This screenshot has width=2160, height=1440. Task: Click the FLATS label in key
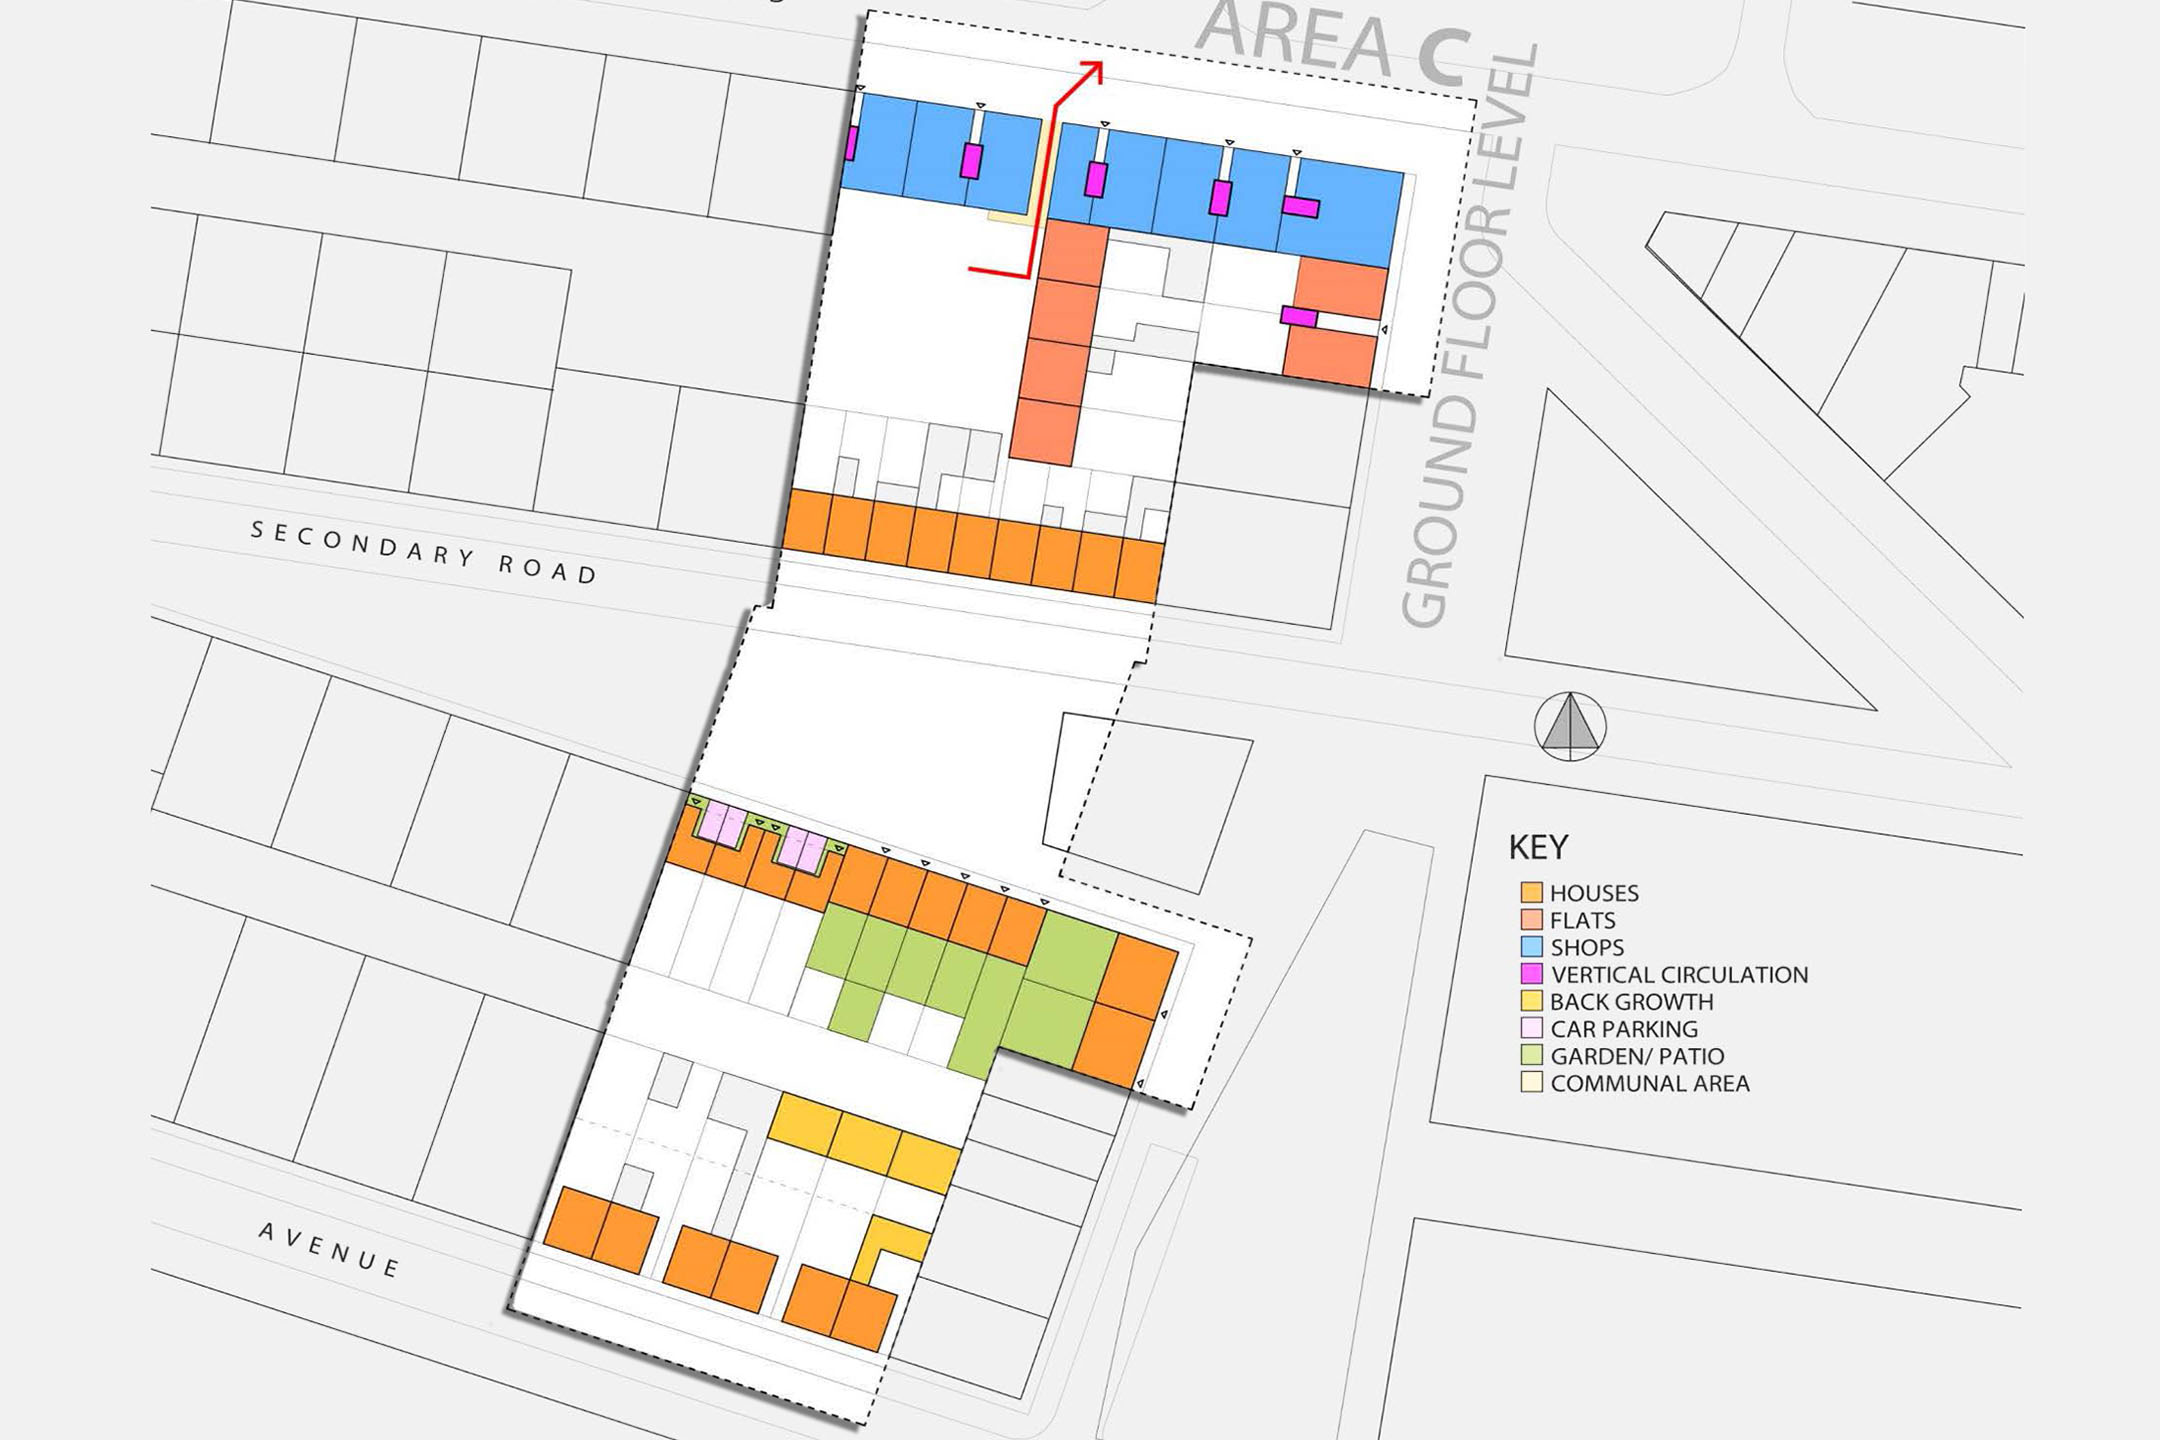(1583, 920)
